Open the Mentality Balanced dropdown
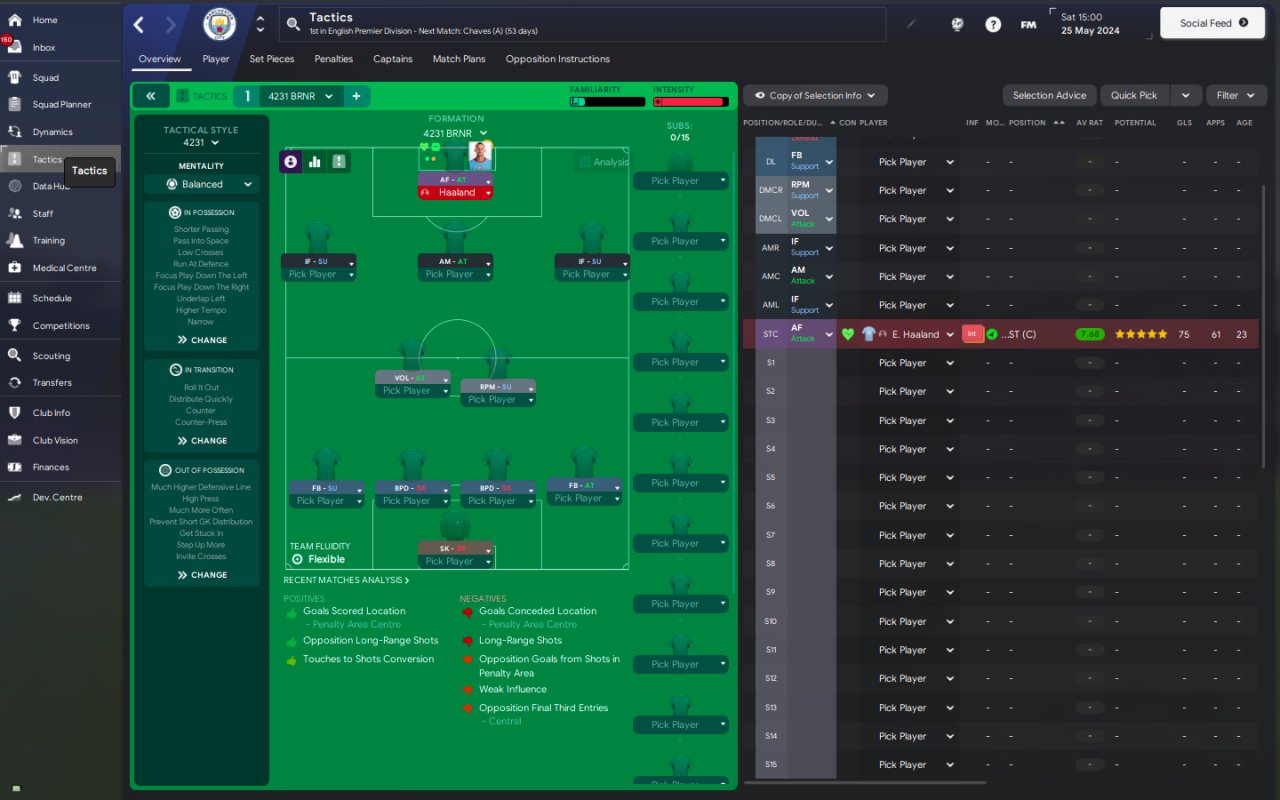 [202, 184]
